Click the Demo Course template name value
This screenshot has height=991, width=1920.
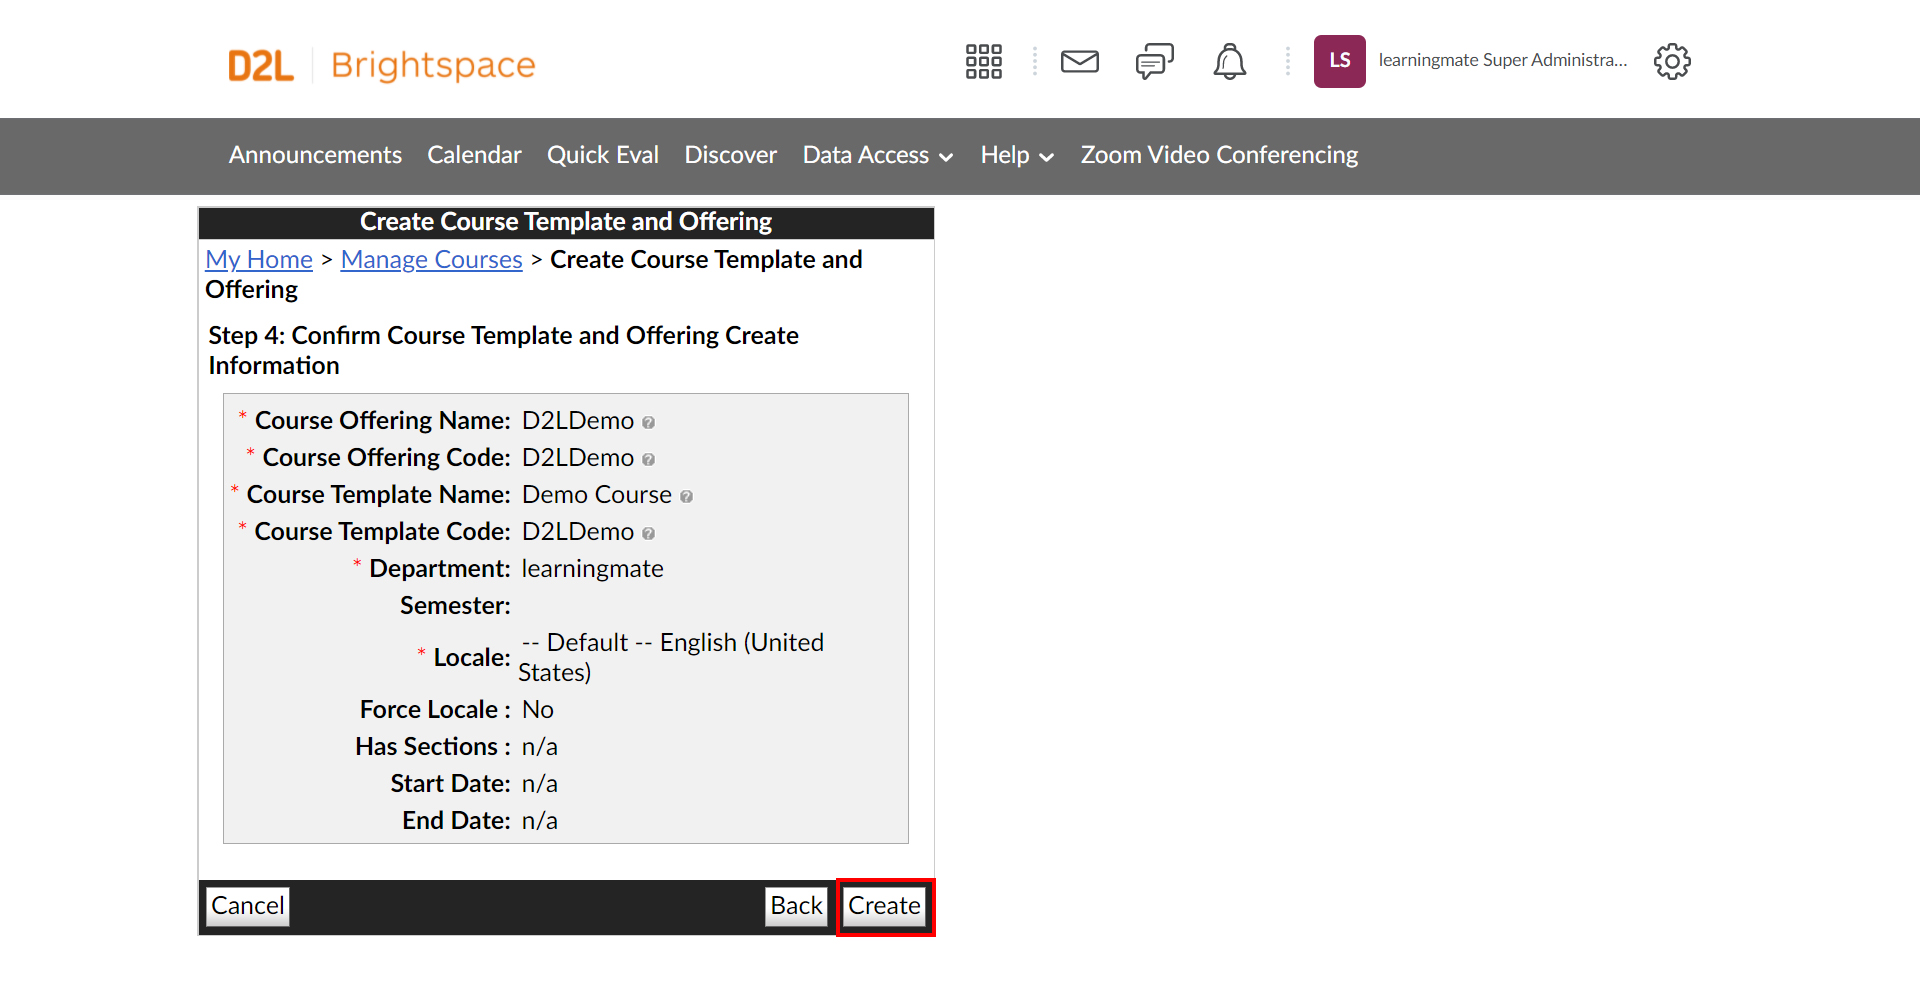[597, 495]
